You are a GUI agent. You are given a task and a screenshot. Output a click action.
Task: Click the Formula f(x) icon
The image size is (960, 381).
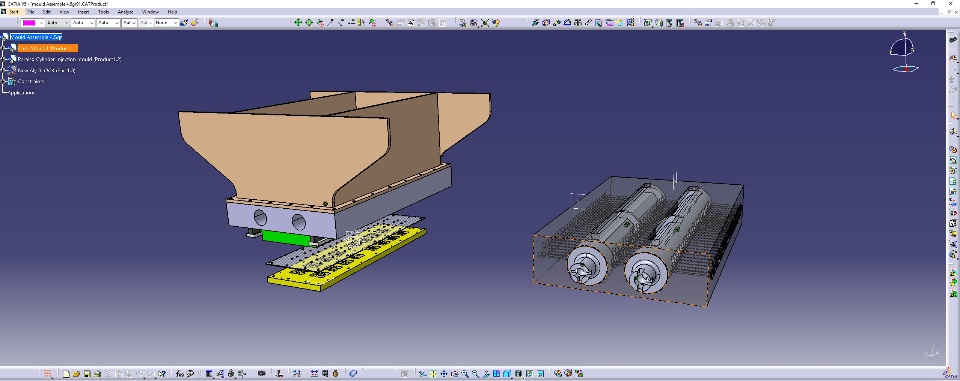[179, 374]
